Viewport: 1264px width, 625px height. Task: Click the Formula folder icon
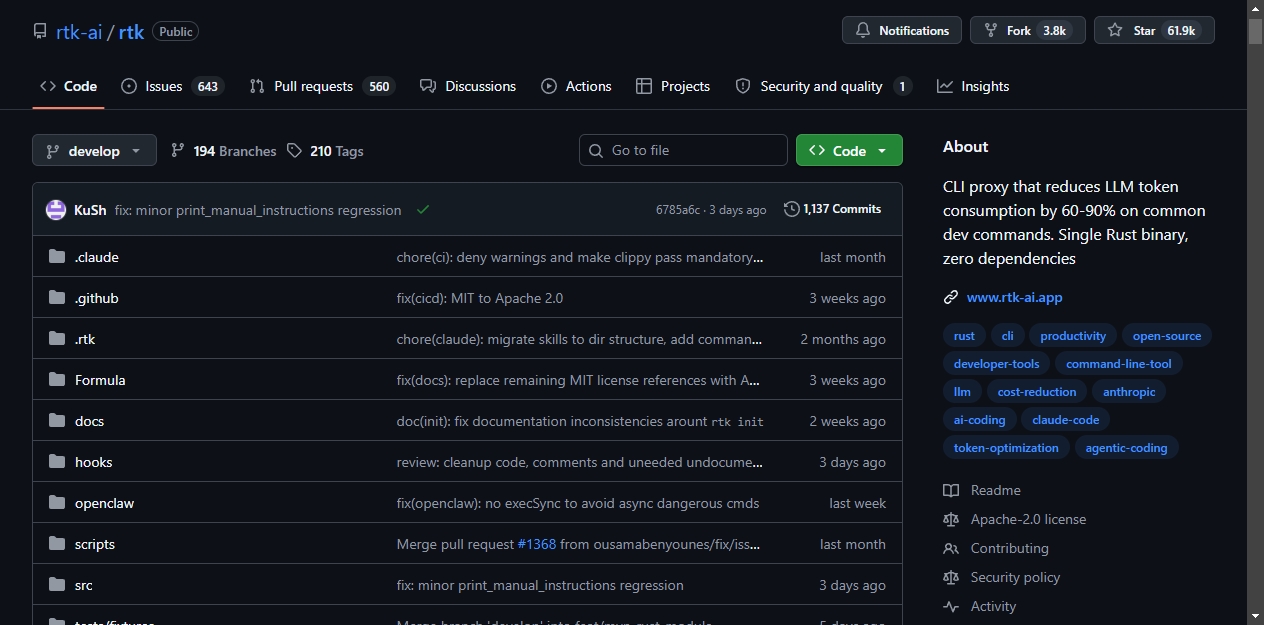pyautogui.click(x=57, y=380)
